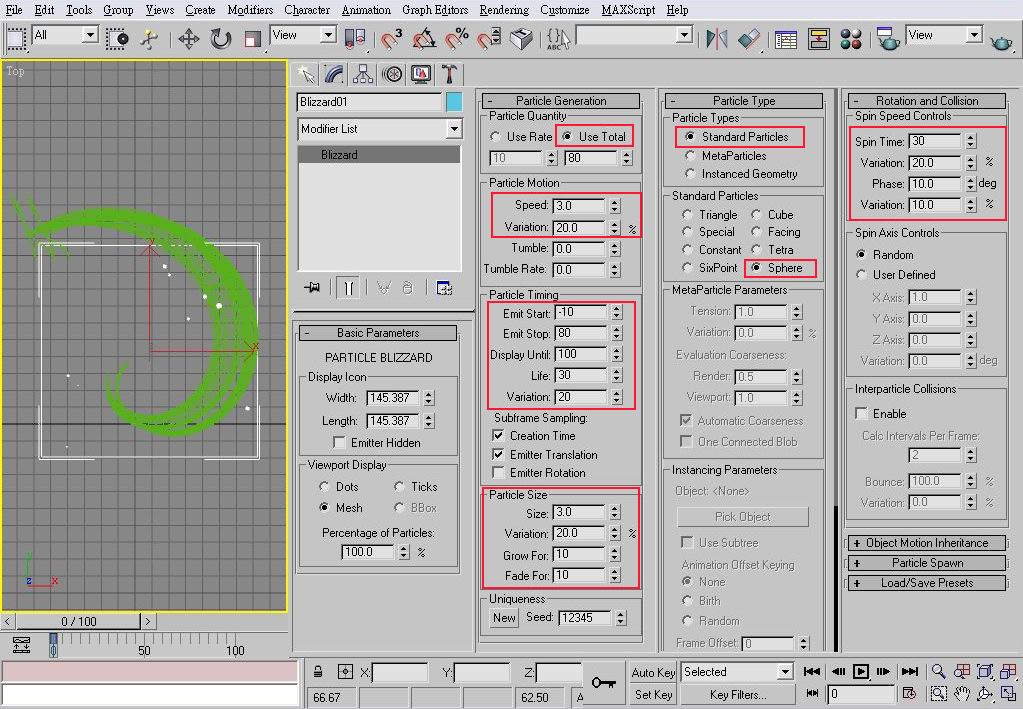Open the MAXScript menu

pos(628,10)
